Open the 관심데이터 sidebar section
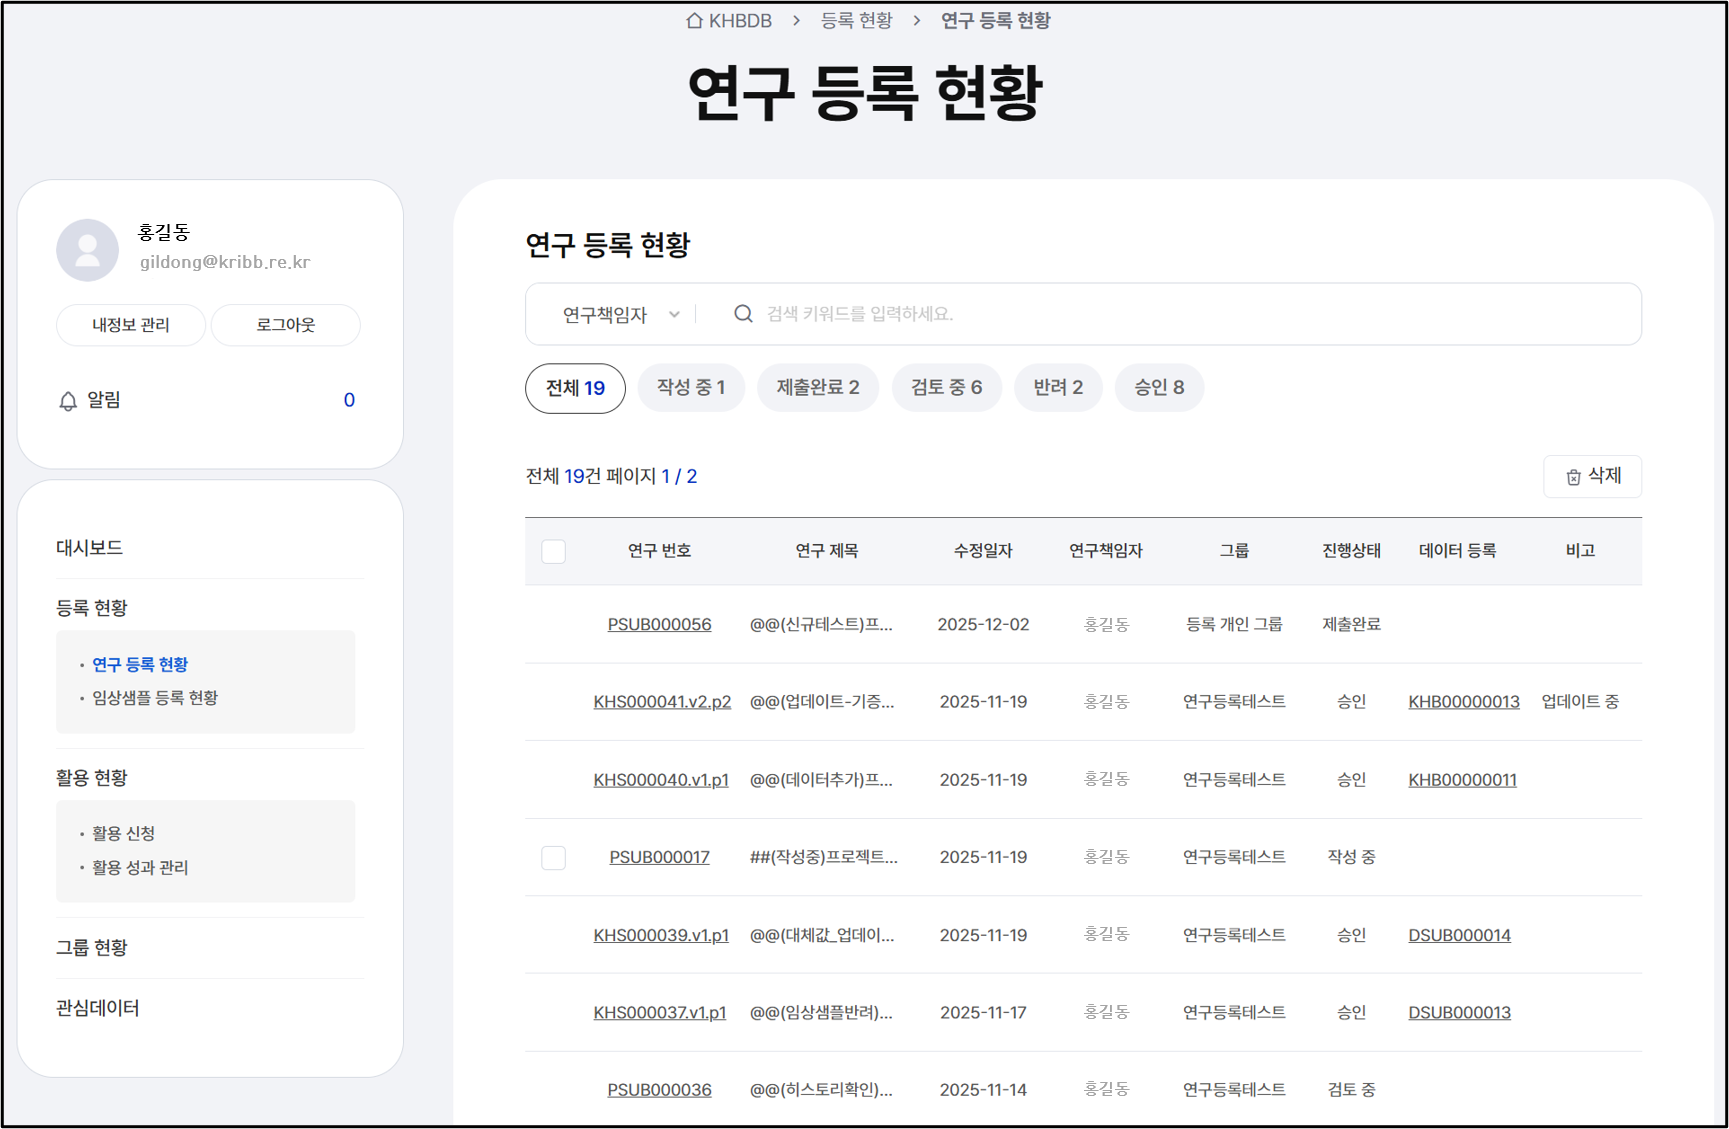This screenshot has height=1129, width=1729. 97,1009
